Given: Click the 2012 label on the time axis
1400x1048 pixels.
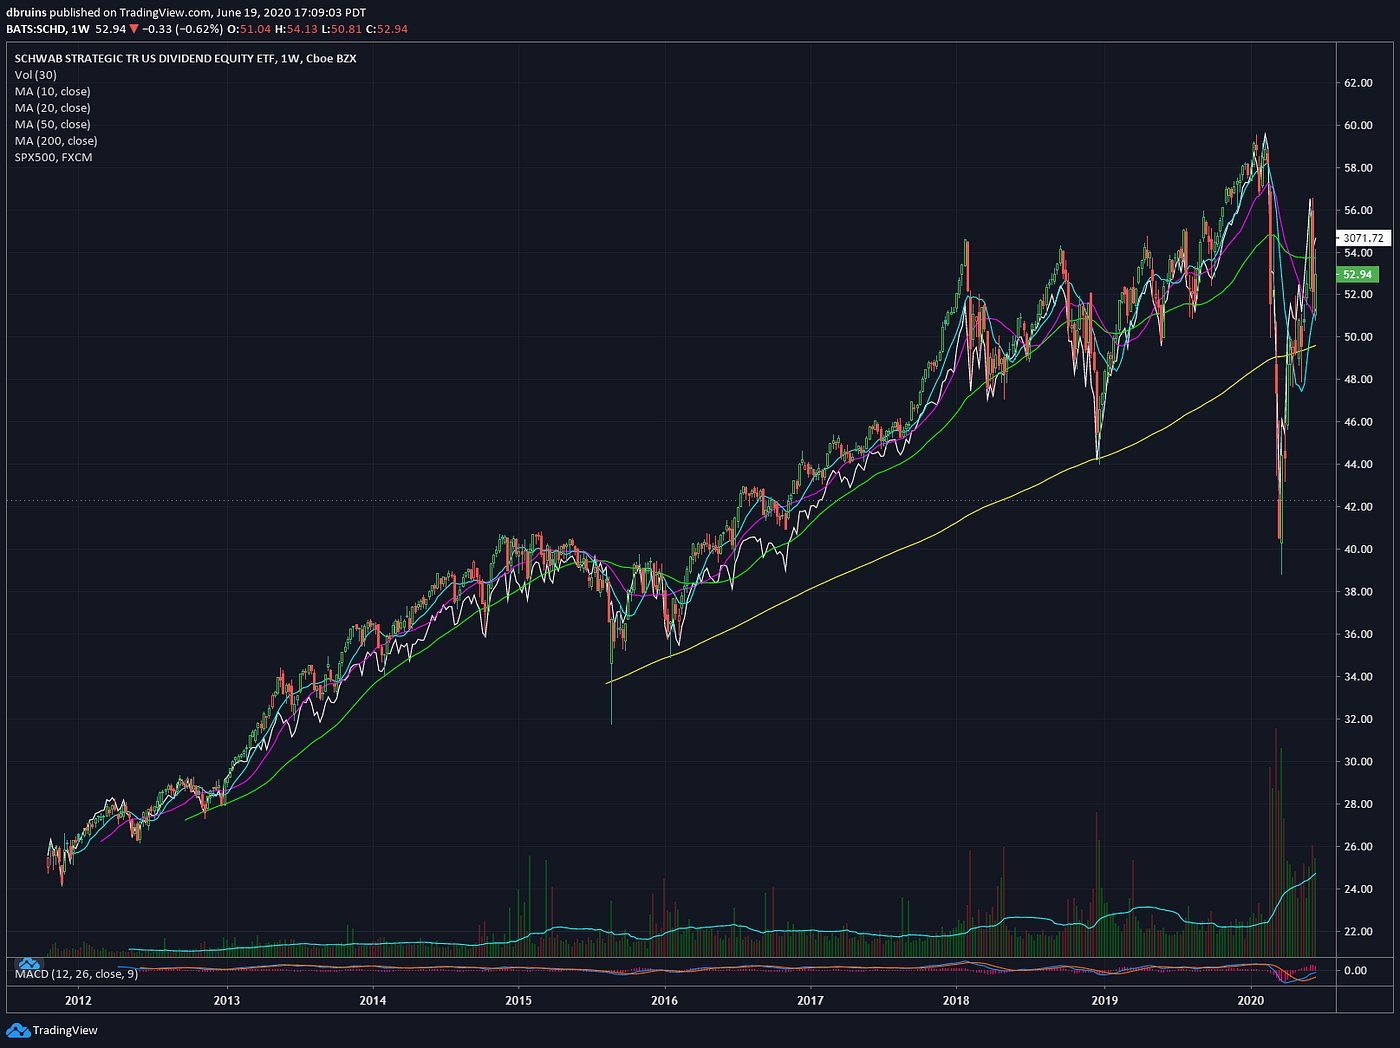Looking at the screenshot, I should pyautogui.click(x=78, y=1000).
